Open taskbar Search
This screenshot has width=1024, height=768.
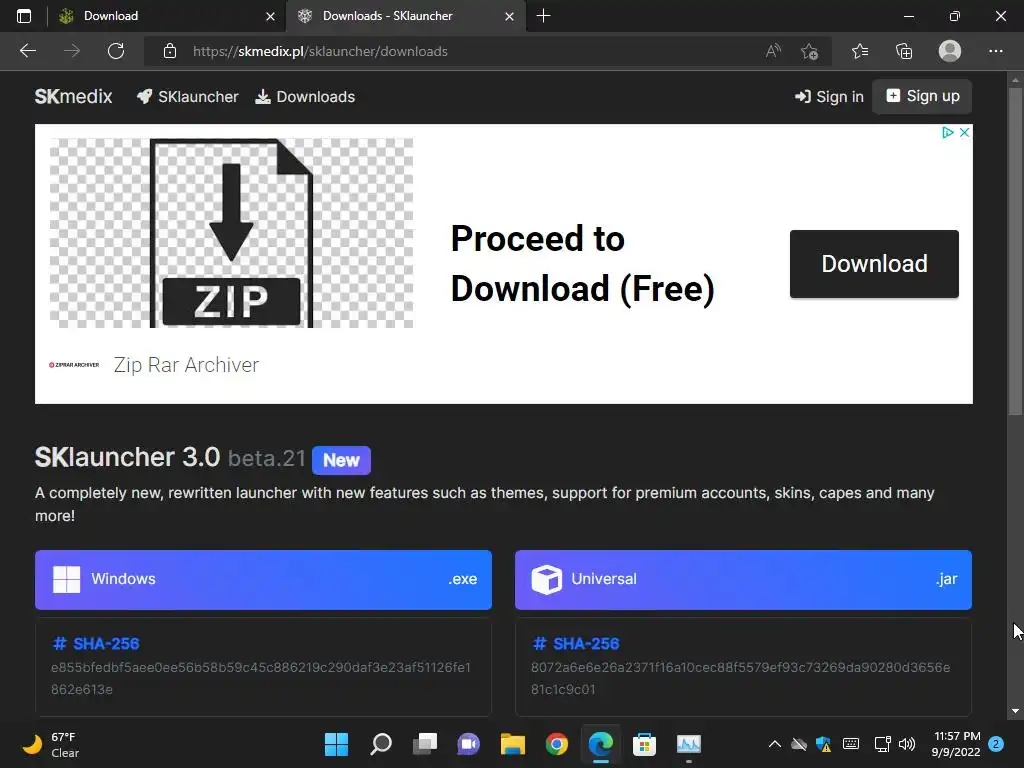(x=381, y=744)
